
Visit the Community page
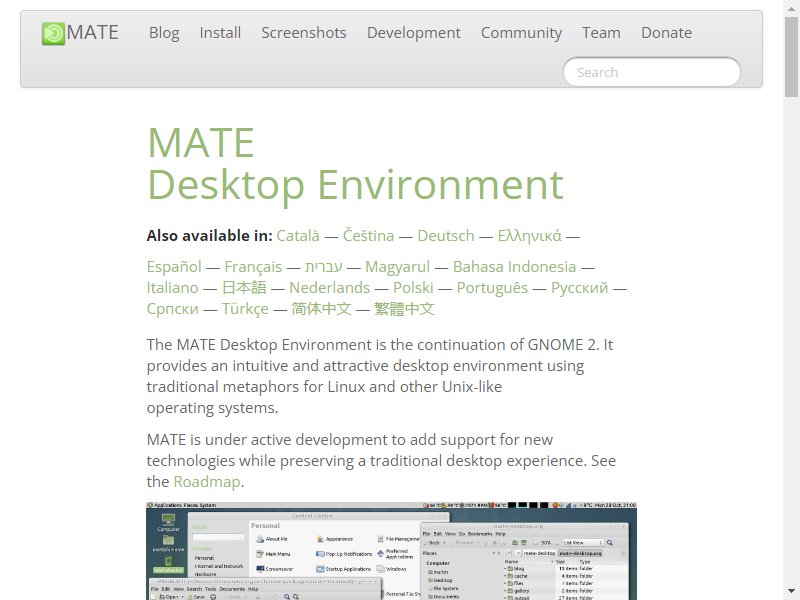coord(521,33)
